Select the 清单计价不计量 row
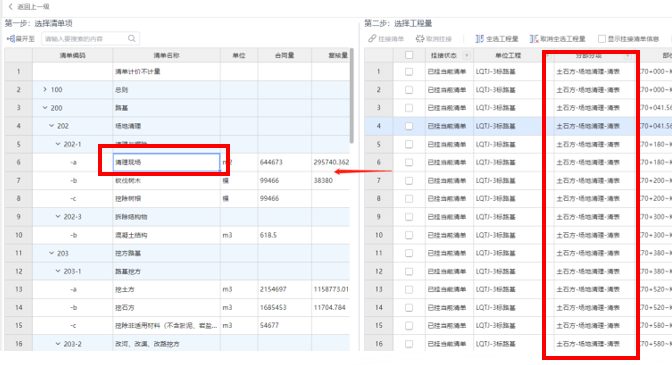This screenshot has width=672, height=365. [177, 72]
